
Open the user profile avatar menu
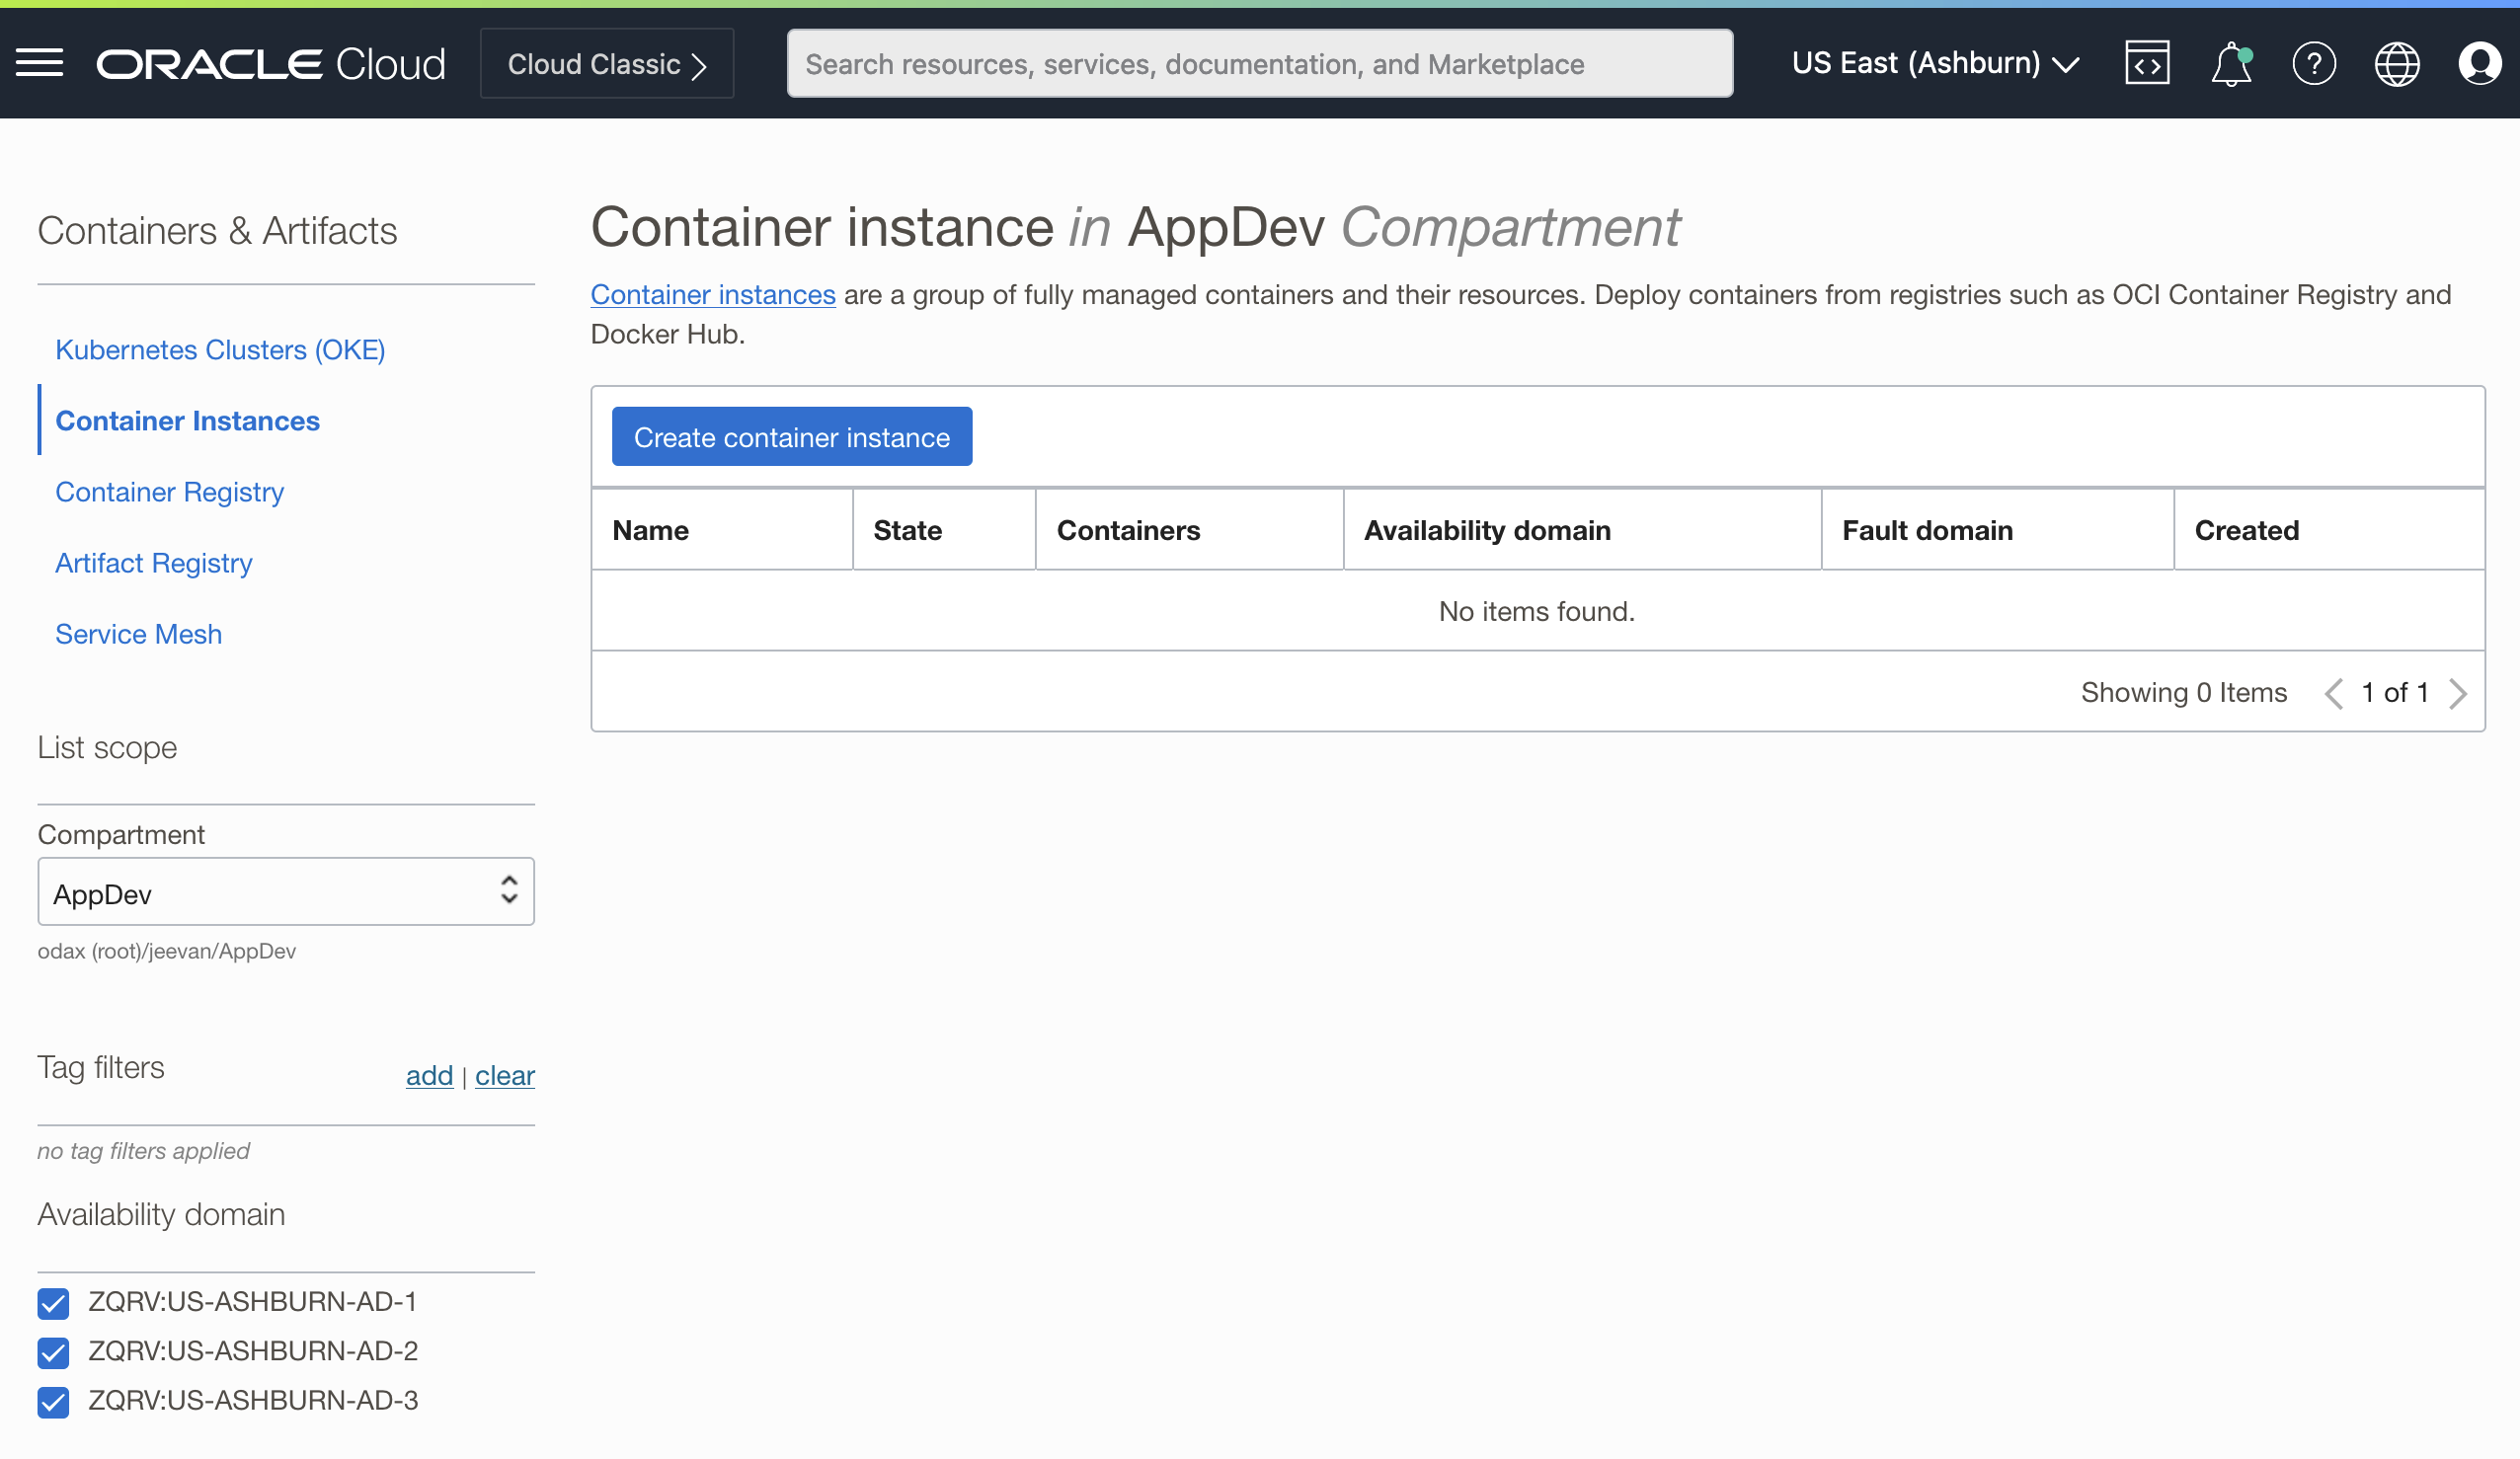[x=2479, y=62]
